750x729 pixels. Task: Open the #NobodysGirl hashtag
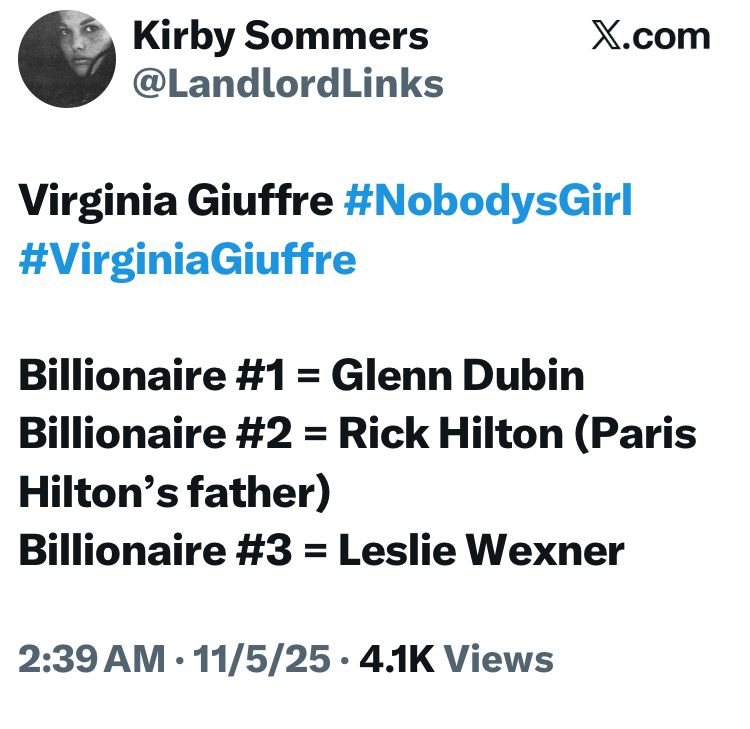488,203
